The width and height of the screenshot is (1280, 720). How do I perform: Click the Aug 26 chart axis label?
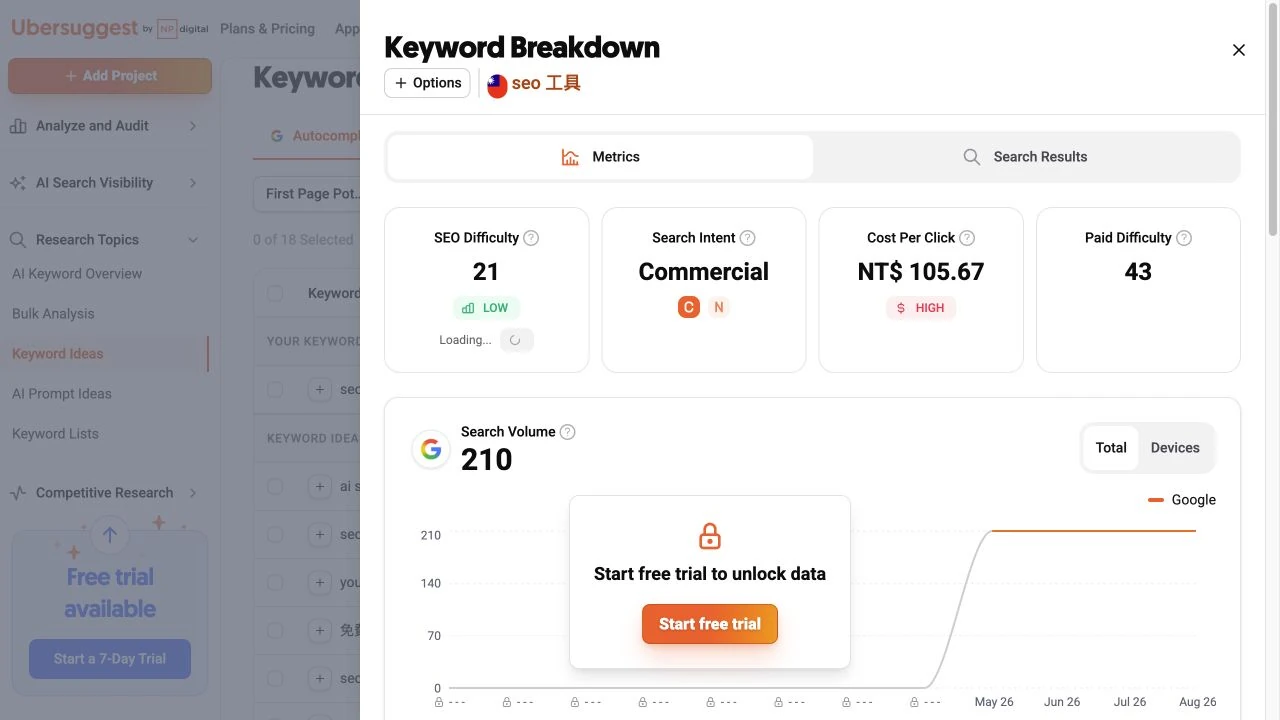pos(1197,702)
